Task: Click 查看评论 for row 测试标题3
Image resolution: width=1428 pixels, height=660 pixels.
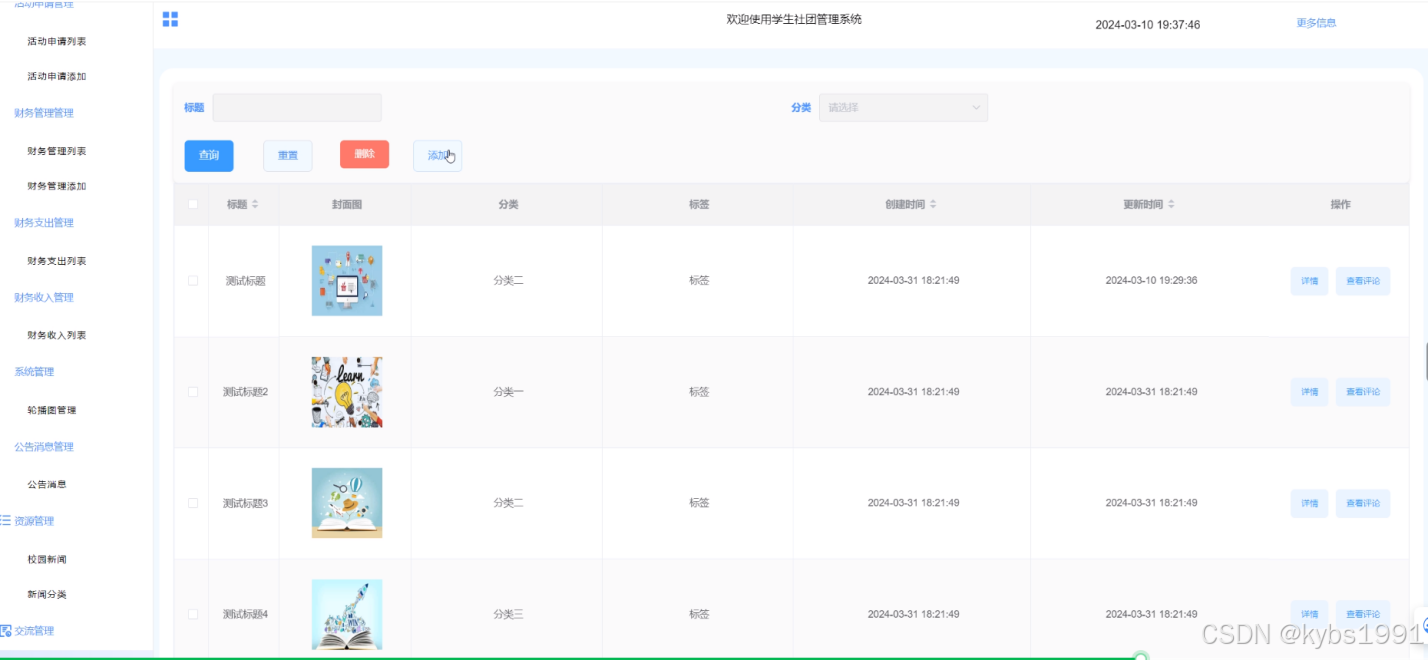Action: (x=1363, y=503)
